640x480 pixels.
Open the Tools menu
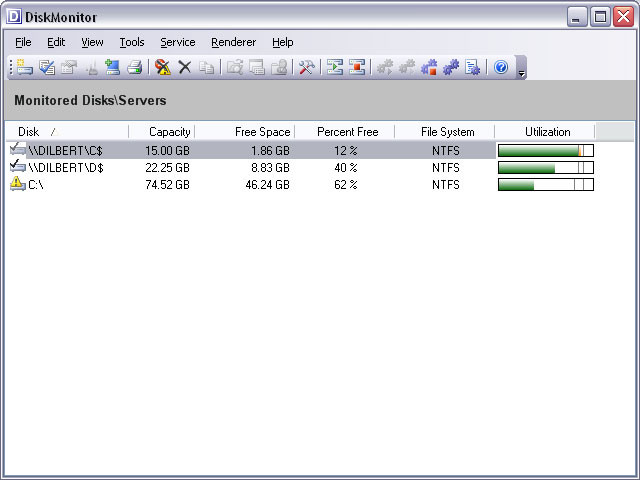pos(132,42)
